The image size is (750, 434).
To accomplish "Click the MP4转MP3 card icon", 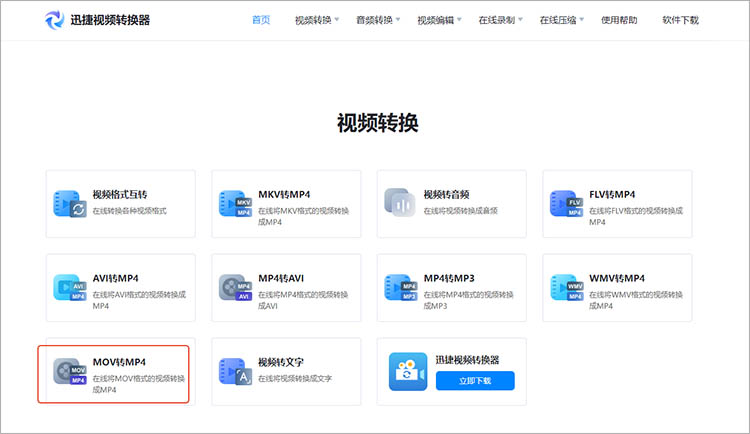I will click(x=401, y=288).
